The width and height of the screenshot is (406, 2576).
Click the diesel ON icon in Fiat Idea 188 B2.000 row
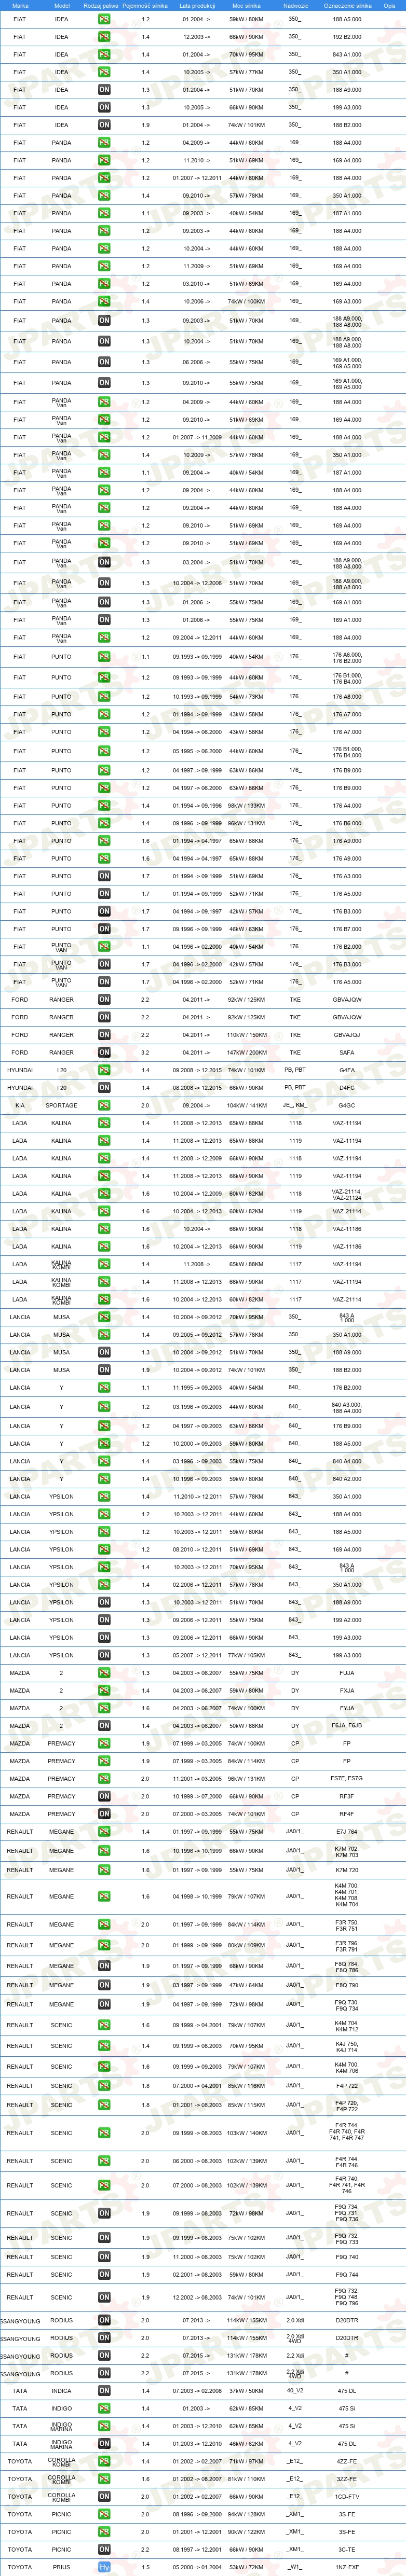click(x=104, y=125)
